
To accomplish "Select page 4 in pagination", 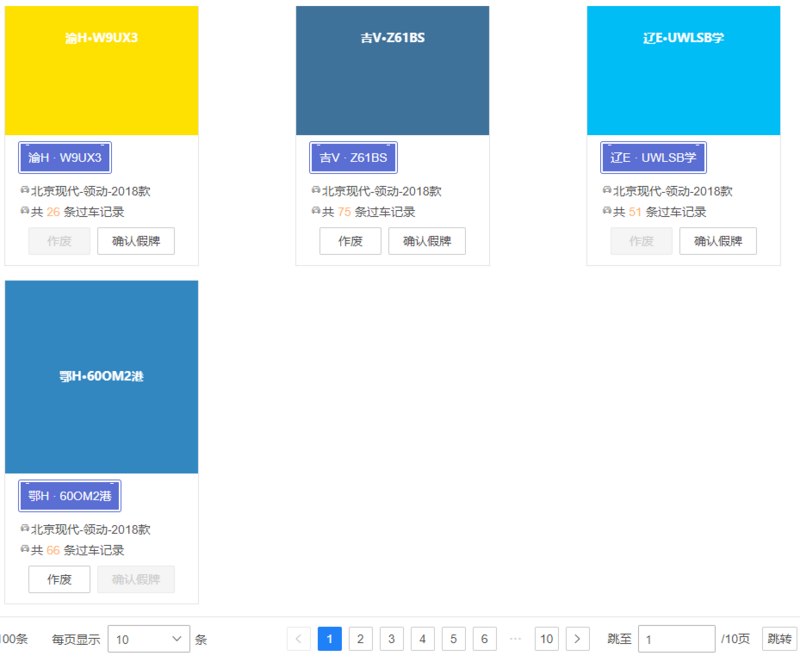I will pyautogui.click(x=422, y=639).
